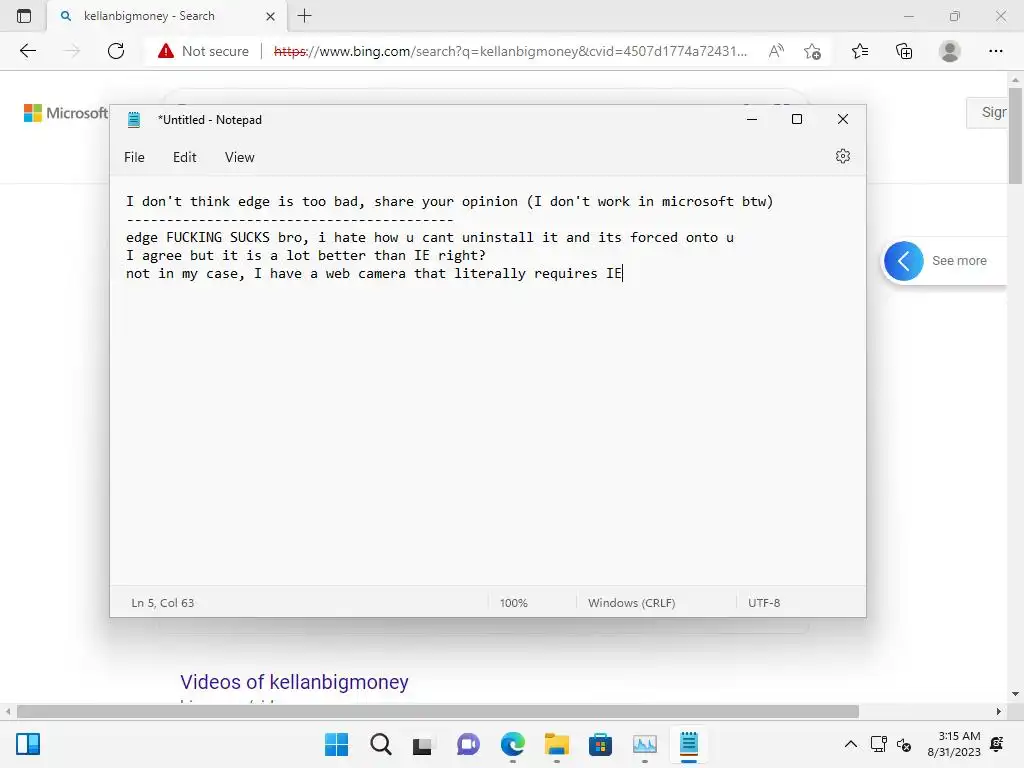The width and height of the screenshot is (1024, 768).
Task: Minimize the Notepad window
Action: 752,119
